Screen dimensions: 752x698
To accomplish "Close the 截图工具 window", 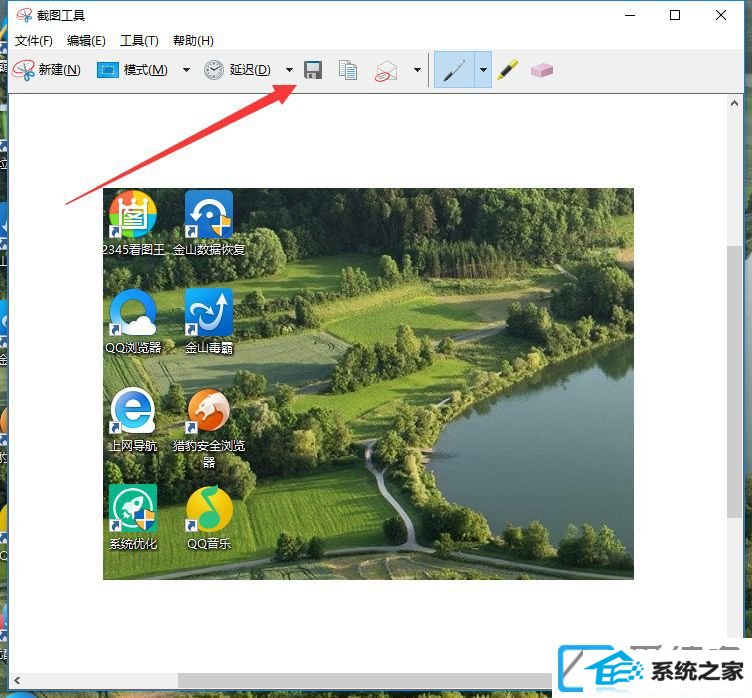I will click(x=720, y=15).
